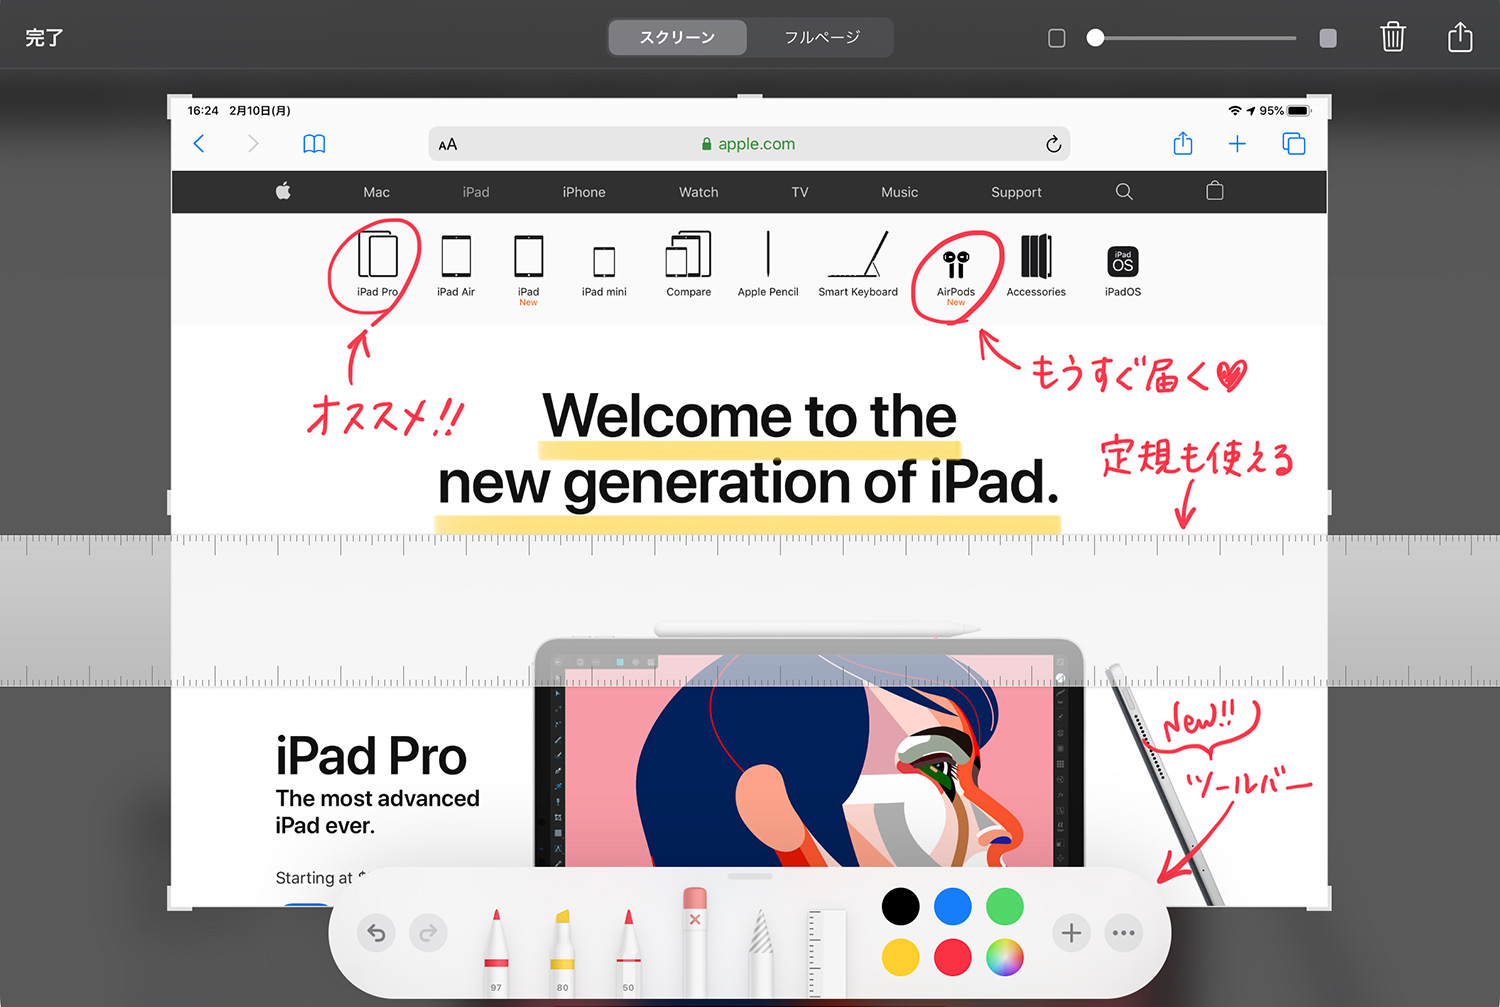Click the markup toolbar top grab handle
This screenshot has height=1007, width=1500.
tap(750, 876)
